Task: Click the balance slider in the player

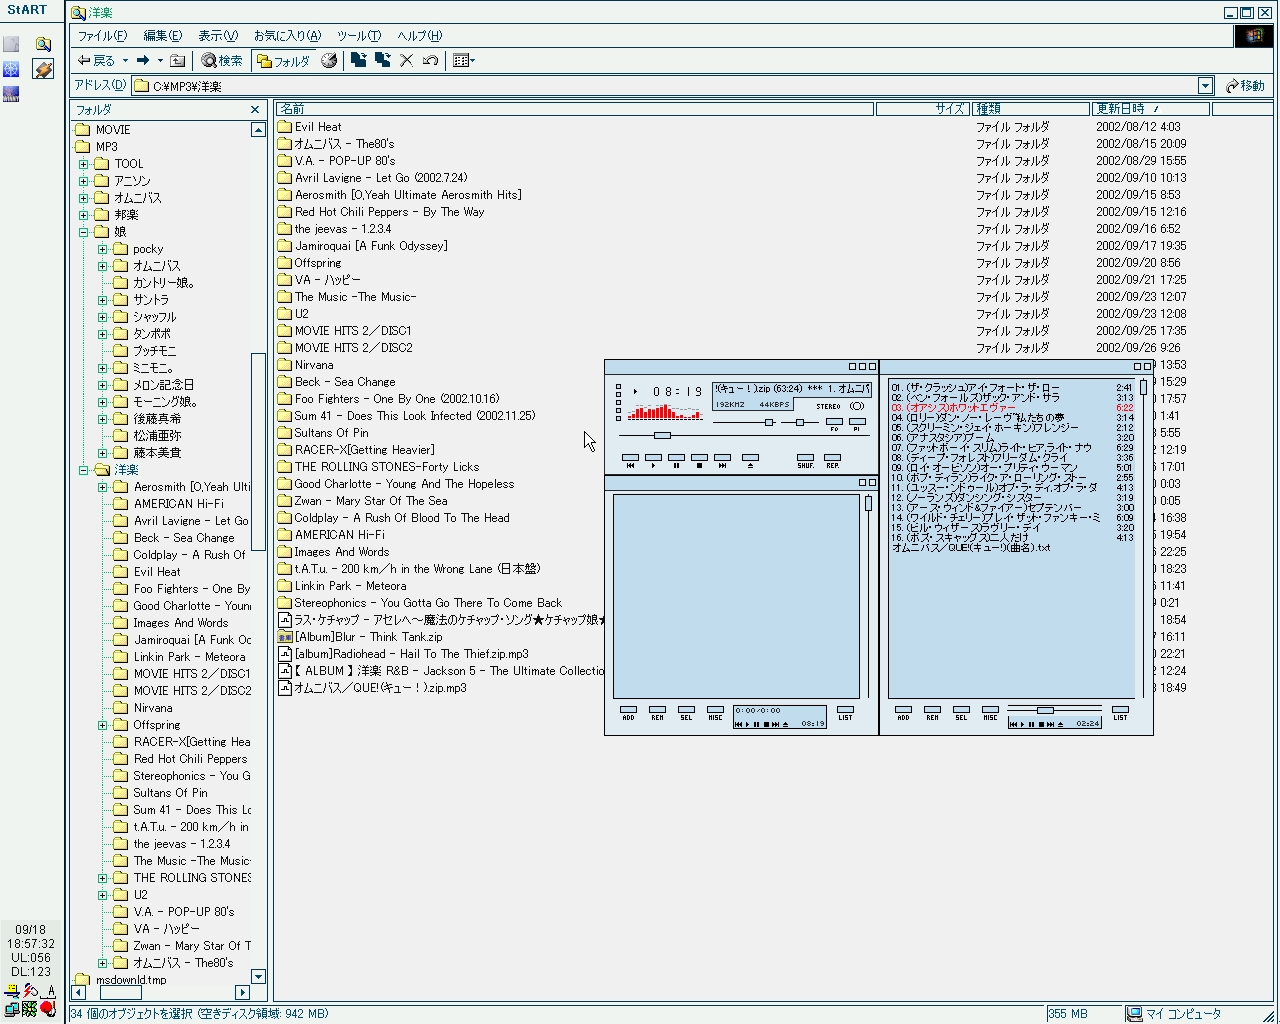Action: tap(800, 423)
